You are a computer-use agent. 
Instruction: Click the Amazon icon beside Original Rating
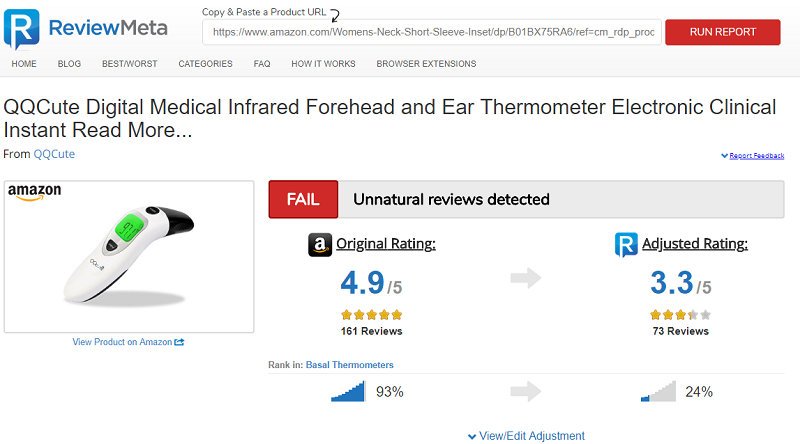click(x=320, y=245)
